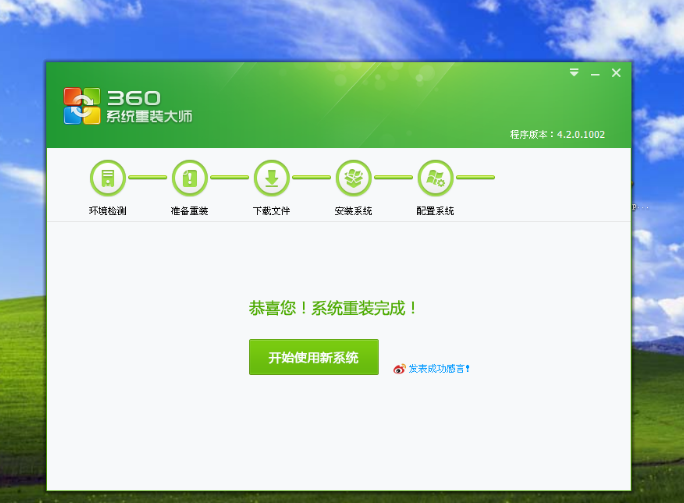
Task: Click the 程序版本：4.2.0.1002 text
Action: point(557,134)
